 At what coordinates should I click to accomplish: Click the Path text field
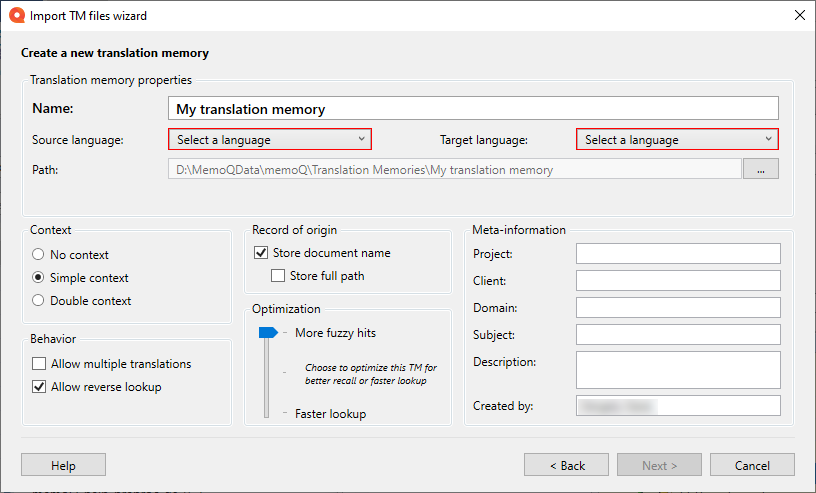[x=454, y=169]
